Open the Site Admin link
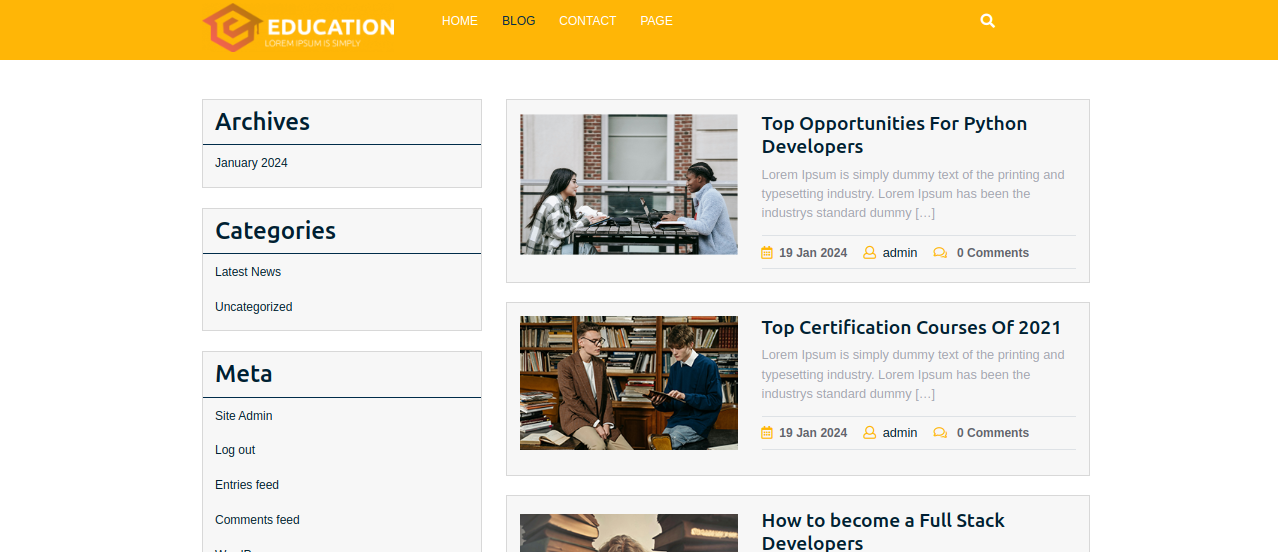 (243, 416)
